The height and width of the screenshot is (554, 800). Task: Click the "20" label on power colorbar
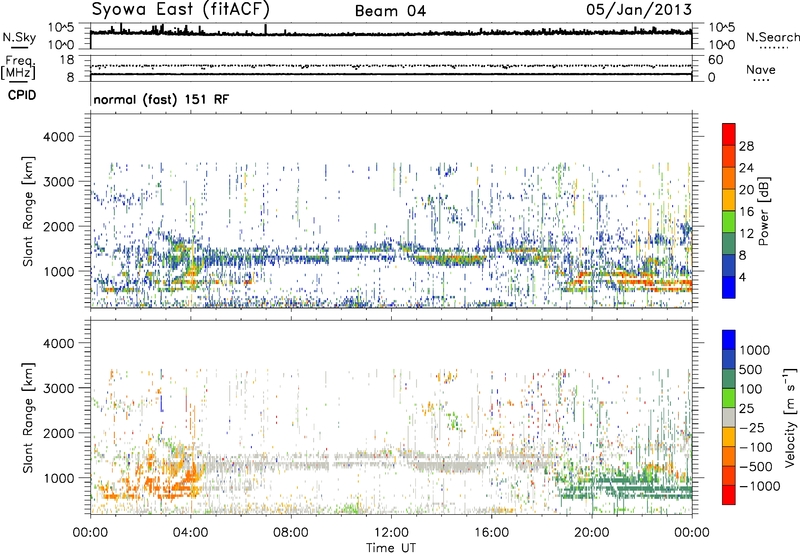click(x=746, y=190)
